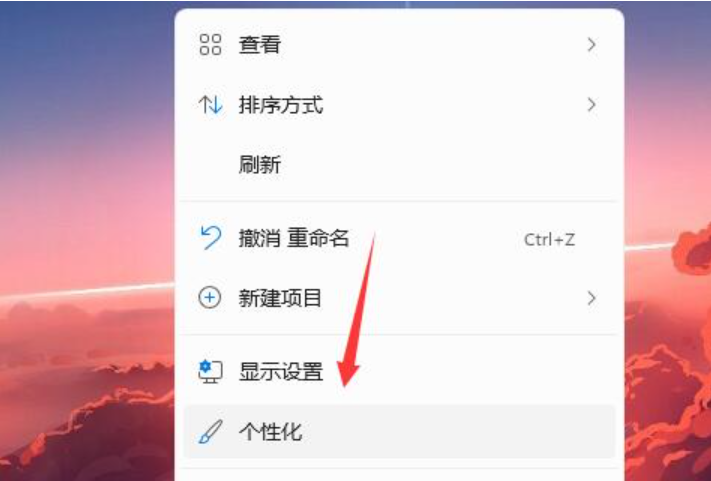Screen dimensions: 711x481
Task: Click the blue undo arrow icon
Action: coord(210,238)
